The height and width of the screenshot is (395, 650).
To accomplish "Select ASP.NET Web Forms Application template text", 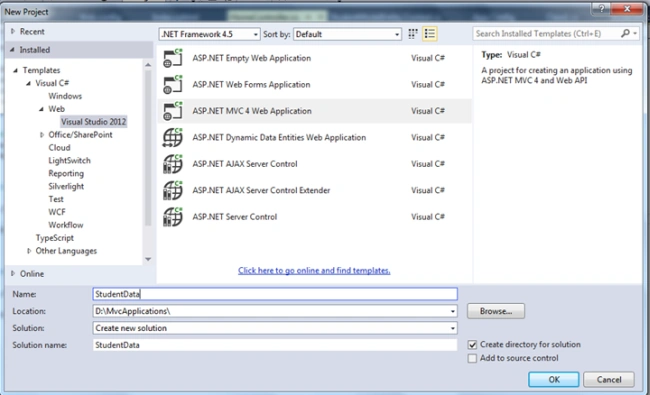I will click(x=251, y=85).
